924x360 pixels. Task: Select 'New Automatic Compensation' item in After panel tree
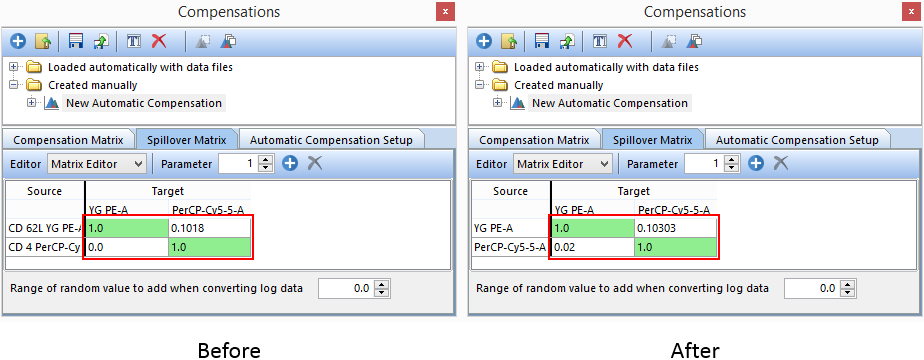(610, 103)
